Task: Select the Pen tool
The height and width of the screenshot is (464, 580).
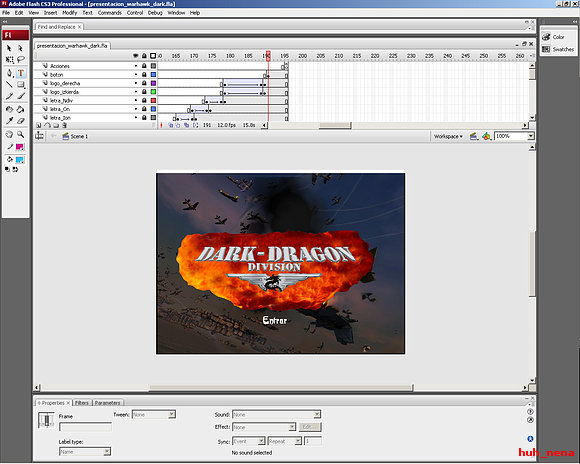Action: 9,73
